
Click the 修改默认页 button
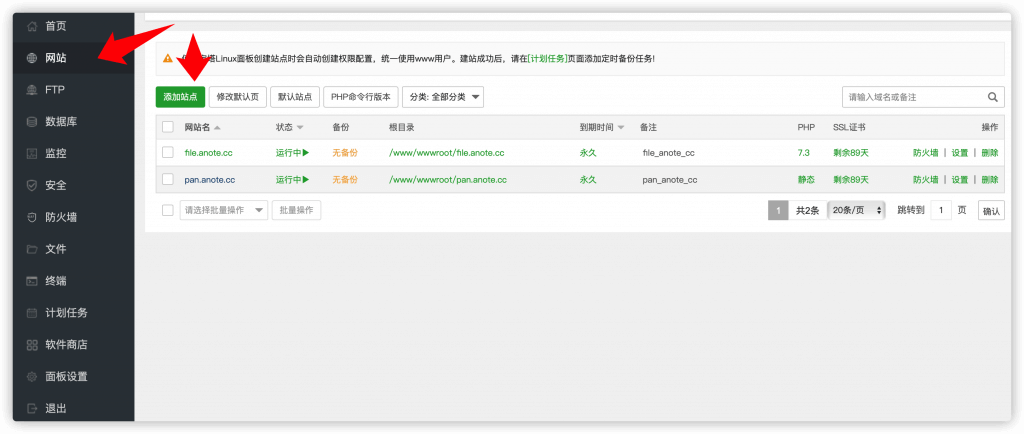(x=238, y=97)
